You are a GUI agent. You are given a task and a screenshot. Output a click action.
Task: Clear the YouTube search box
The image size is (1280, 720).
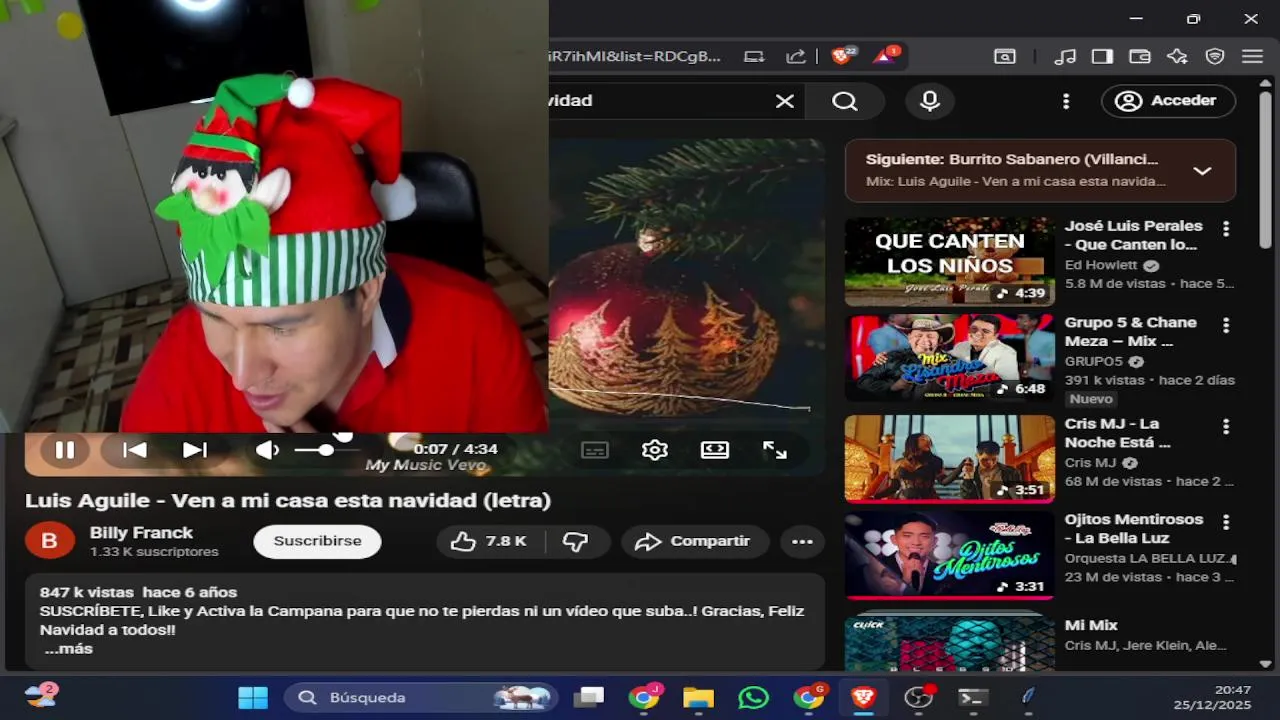(785, 101)
